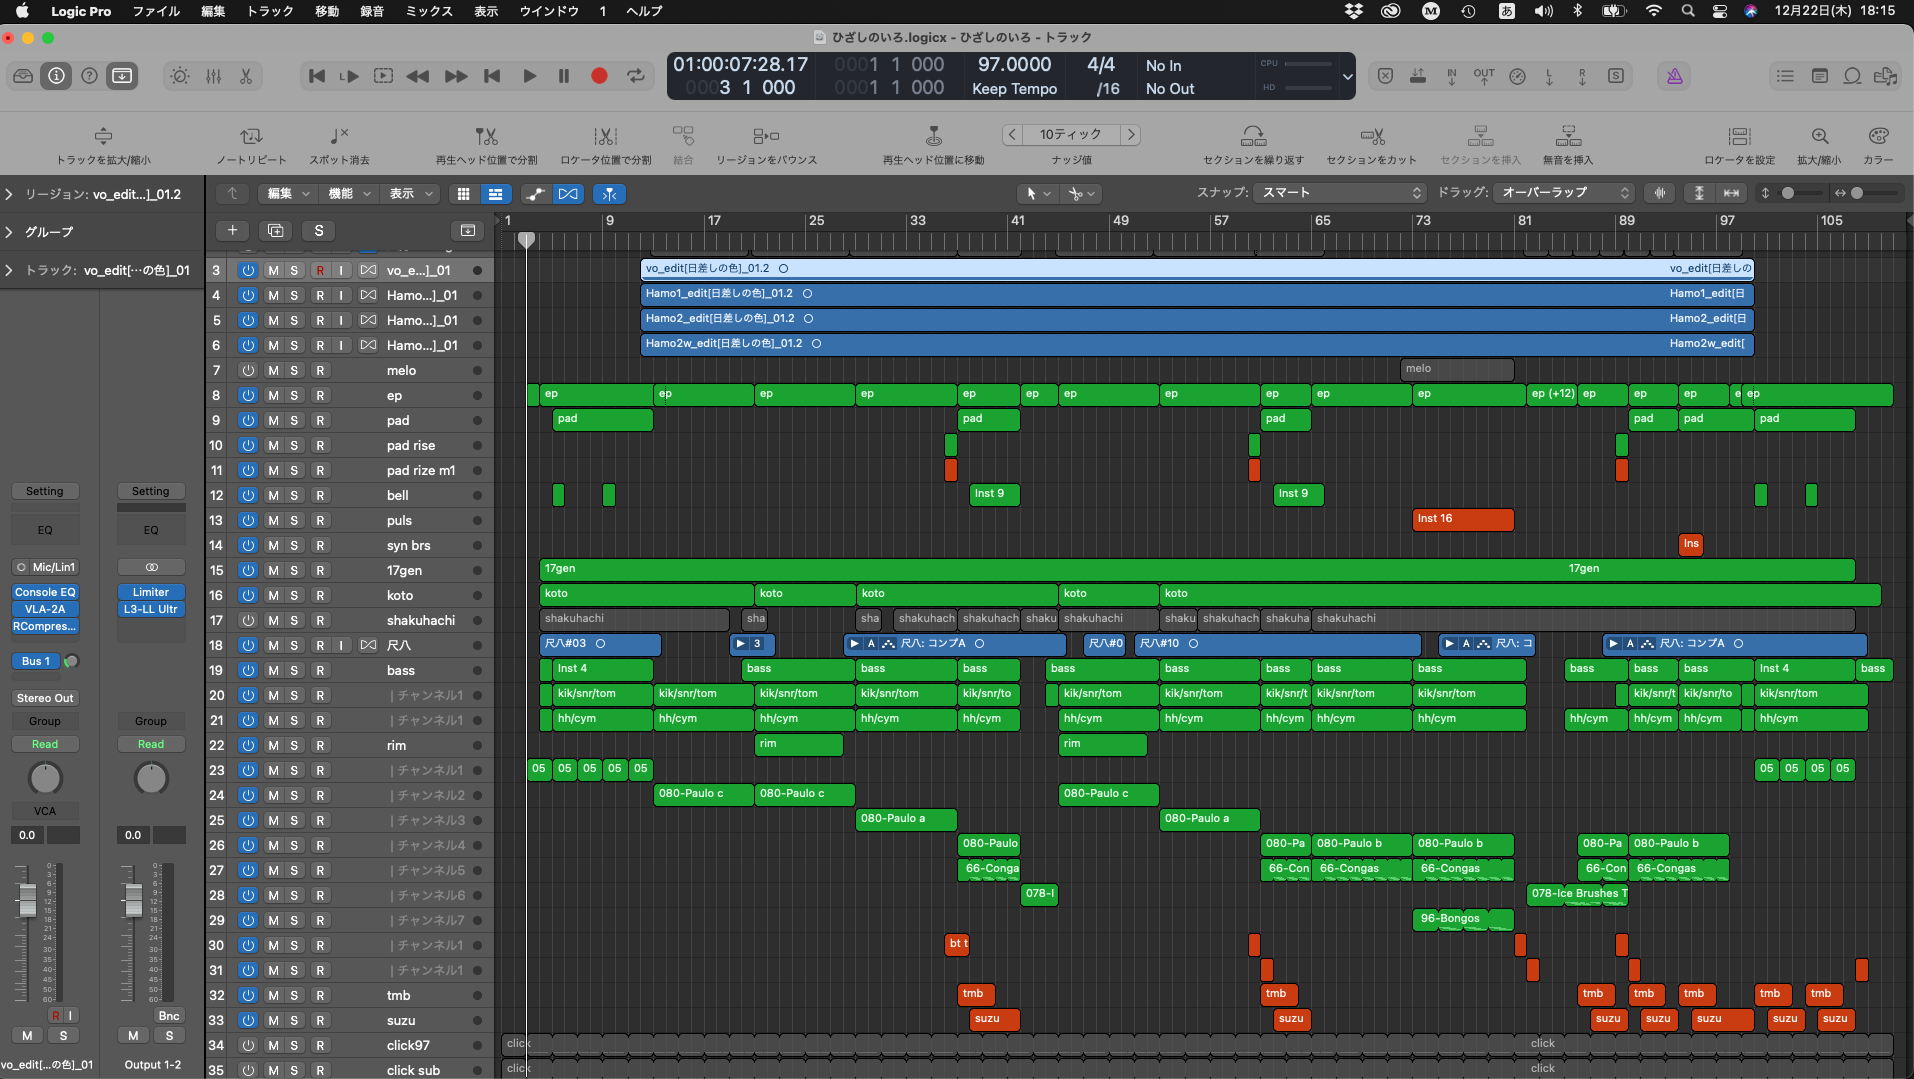Click the add track plus button
Screen dimensions: 1914x1079
(232, 231)
